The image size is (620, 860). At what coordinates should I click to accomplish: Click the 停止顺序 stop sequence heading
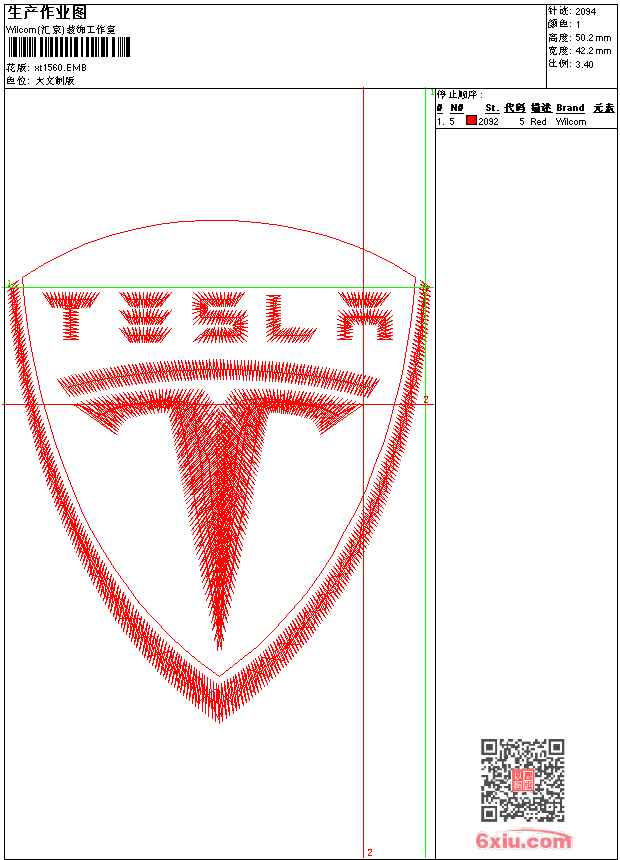click(460, 94)
